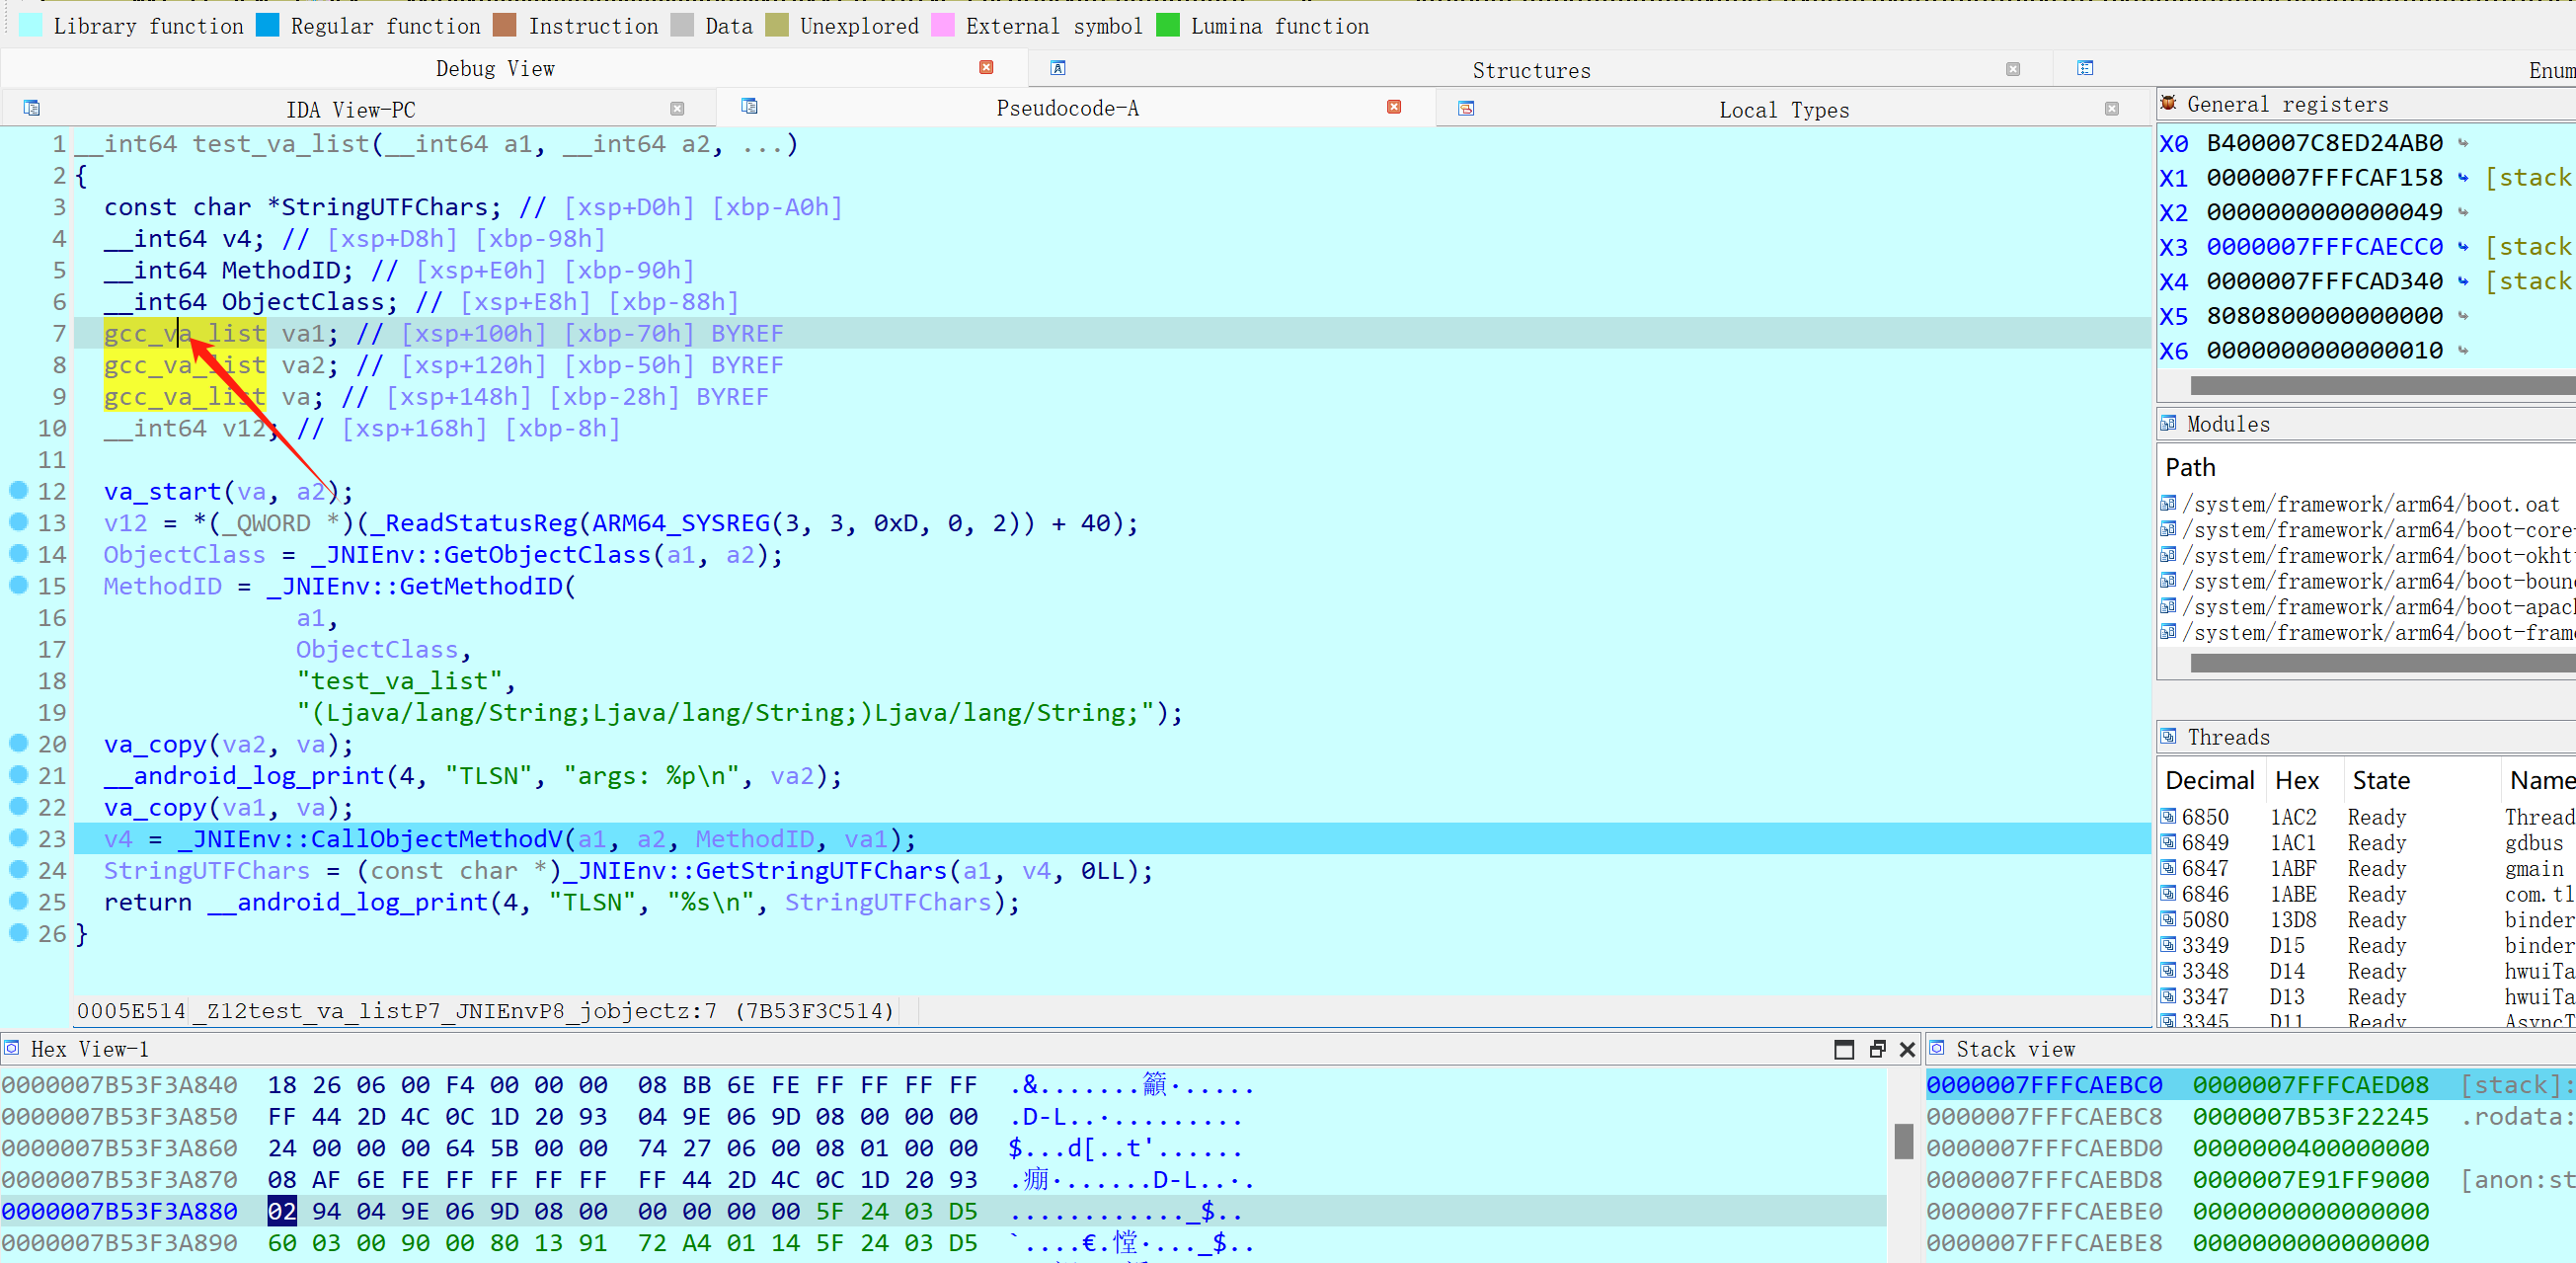2576x1263 pixels.
Task: Follow the X1 register jump arrow
Action: (2463, 178)
